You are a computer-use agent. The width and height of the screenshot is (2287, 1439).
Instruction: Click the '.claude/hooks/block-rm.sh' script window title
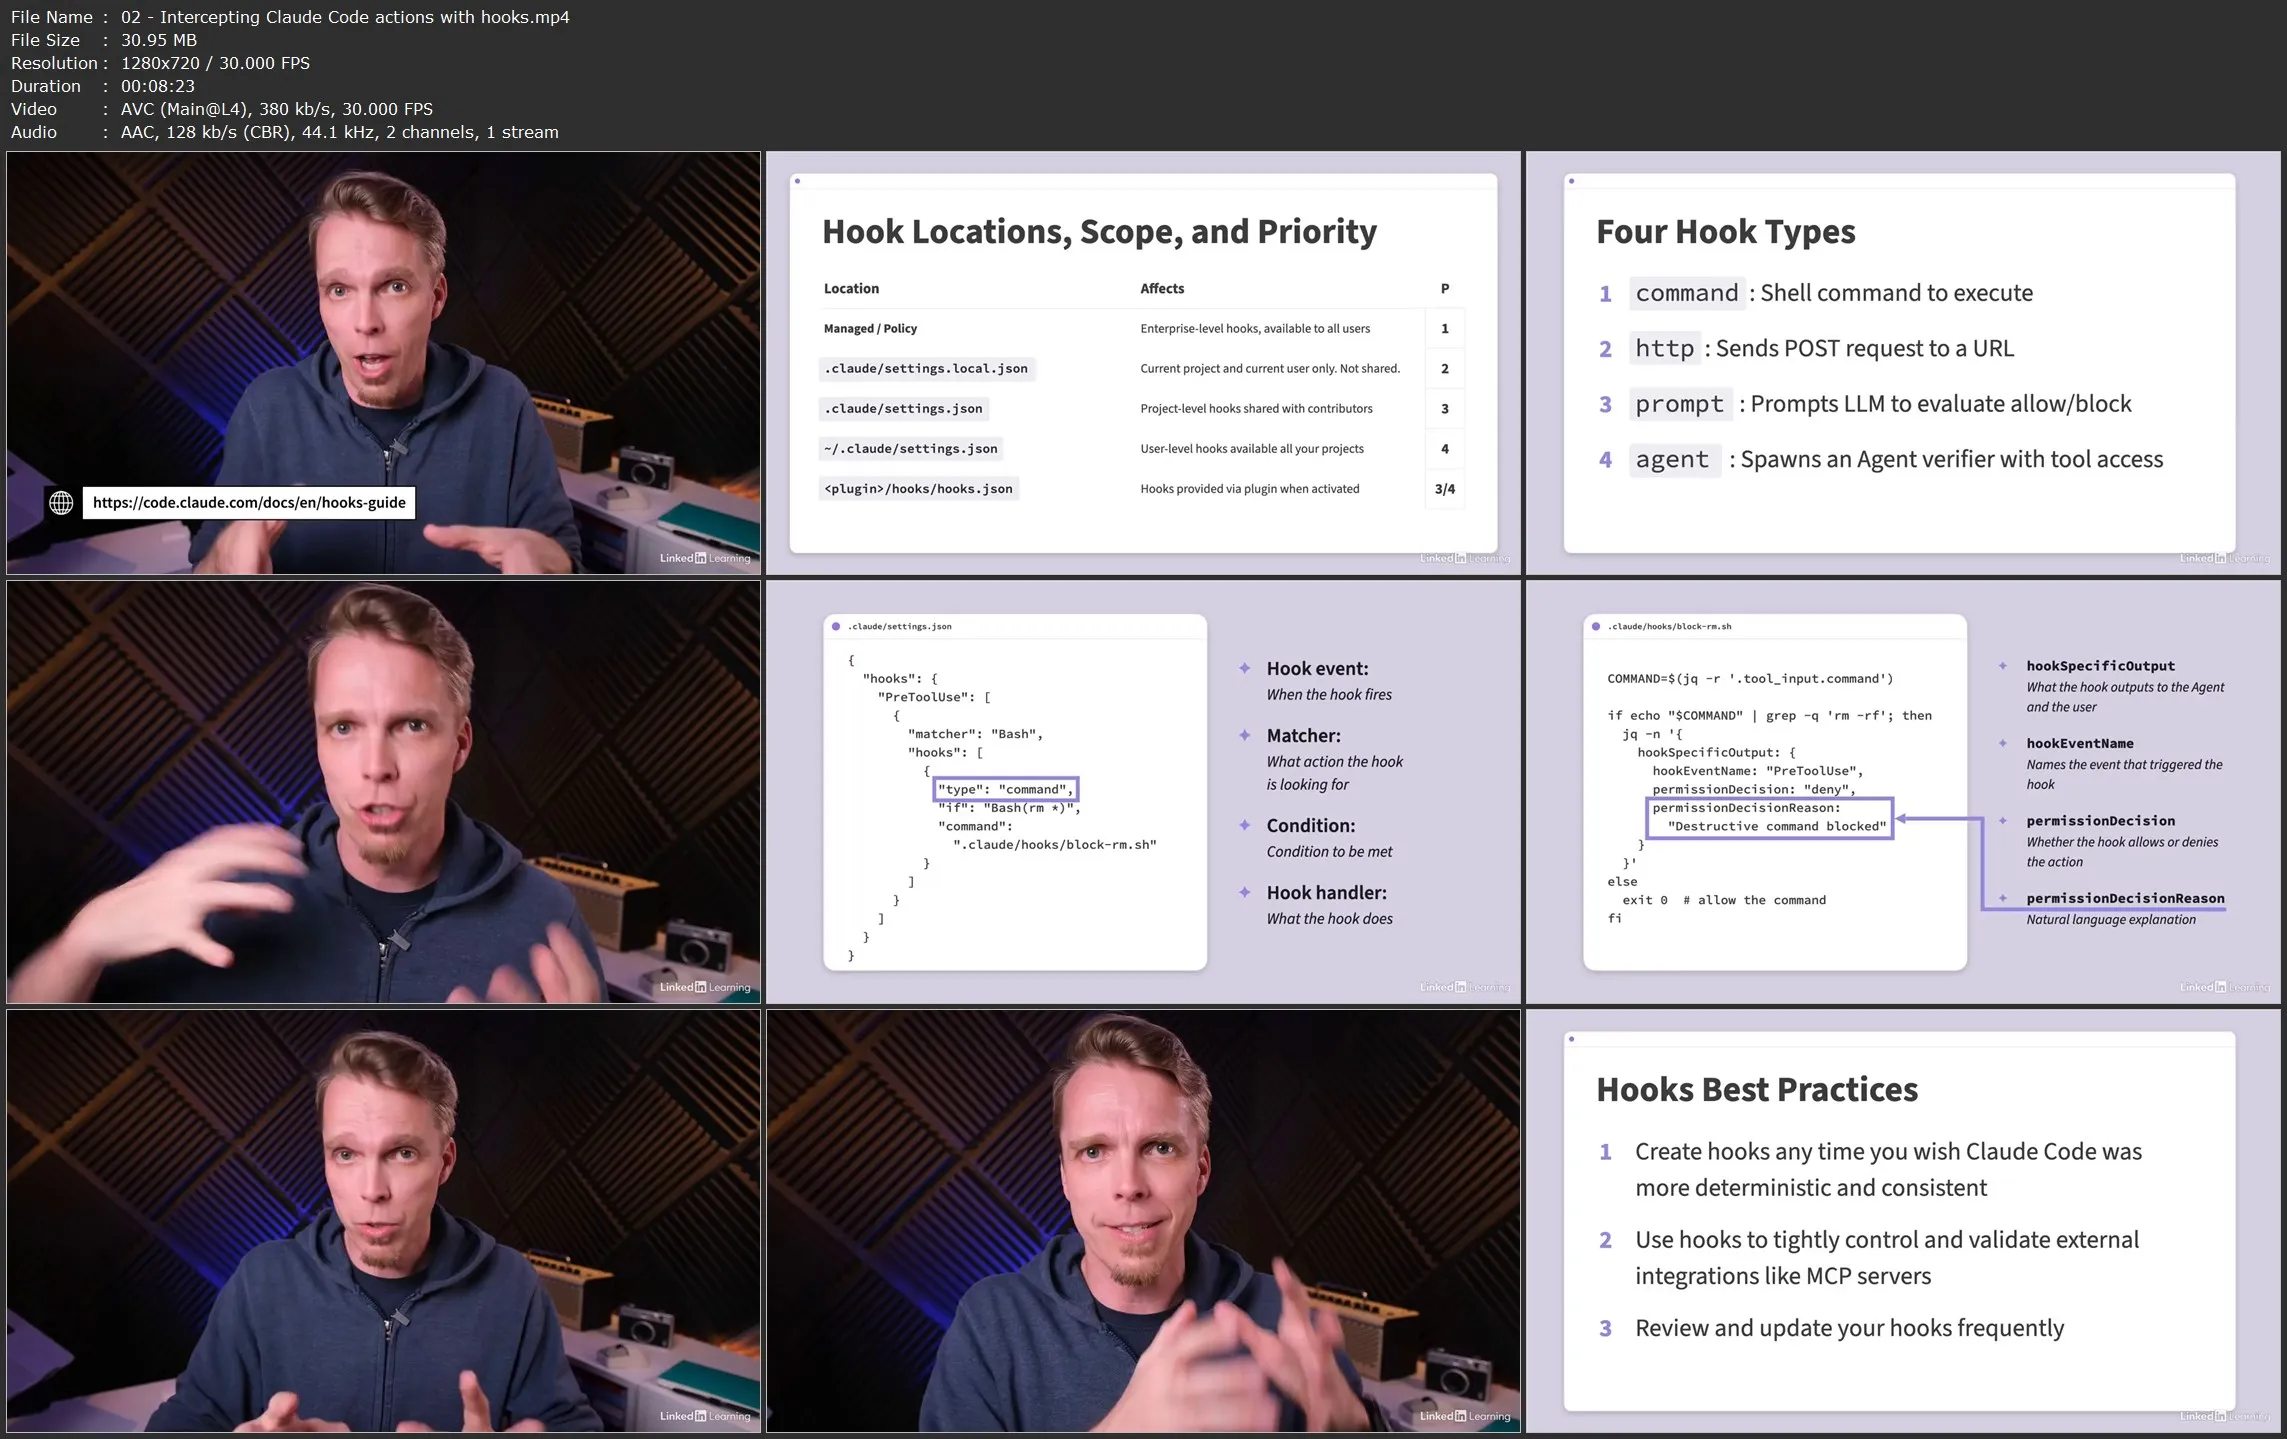pos(1669,627)
